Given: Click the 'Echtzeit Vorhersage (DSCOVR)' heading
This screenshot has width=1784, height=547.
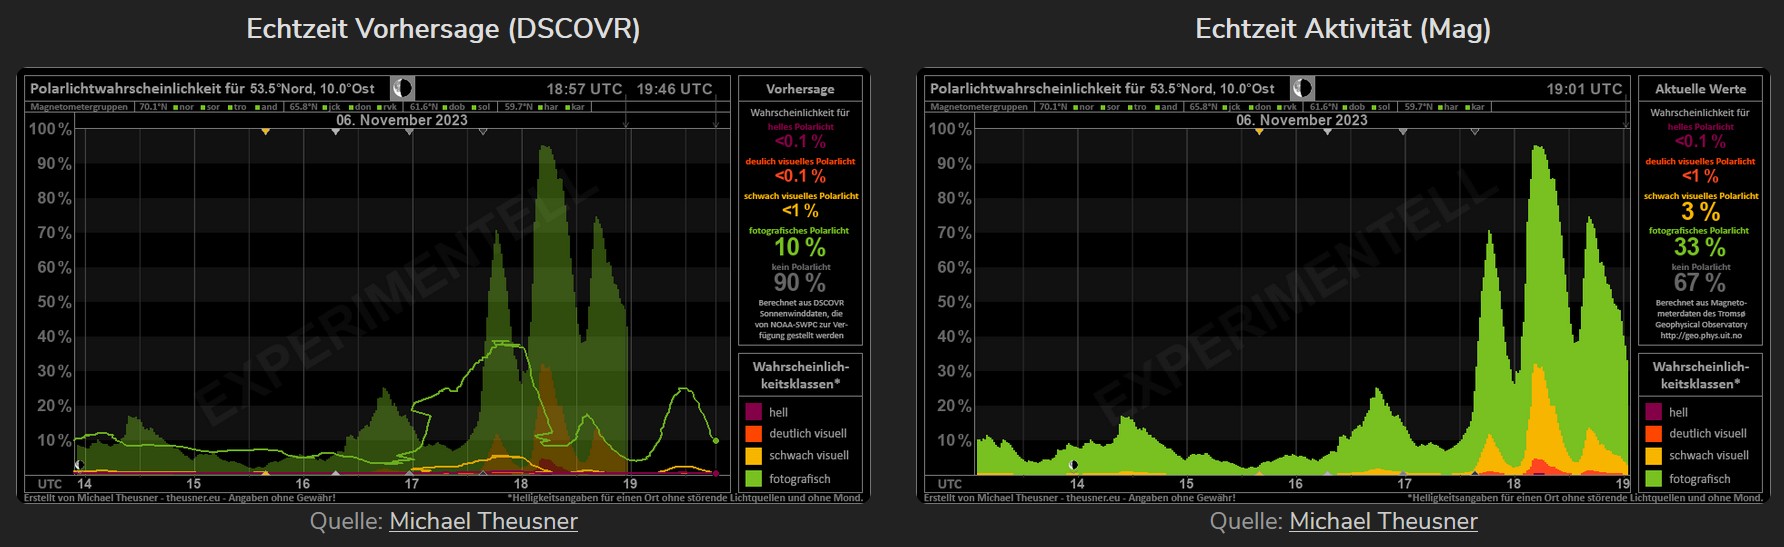Looking at the screenshot, I should coord(443,29).
